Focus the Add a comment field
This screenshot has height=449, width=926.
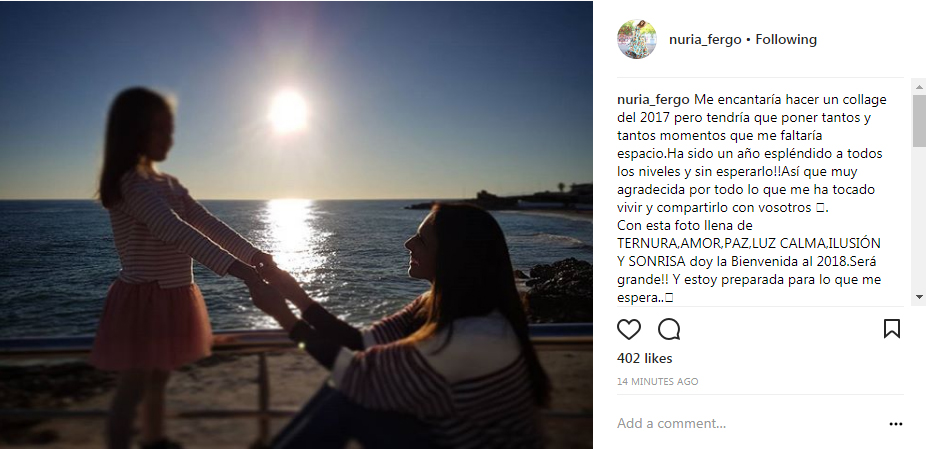click(x=740, y=424)
